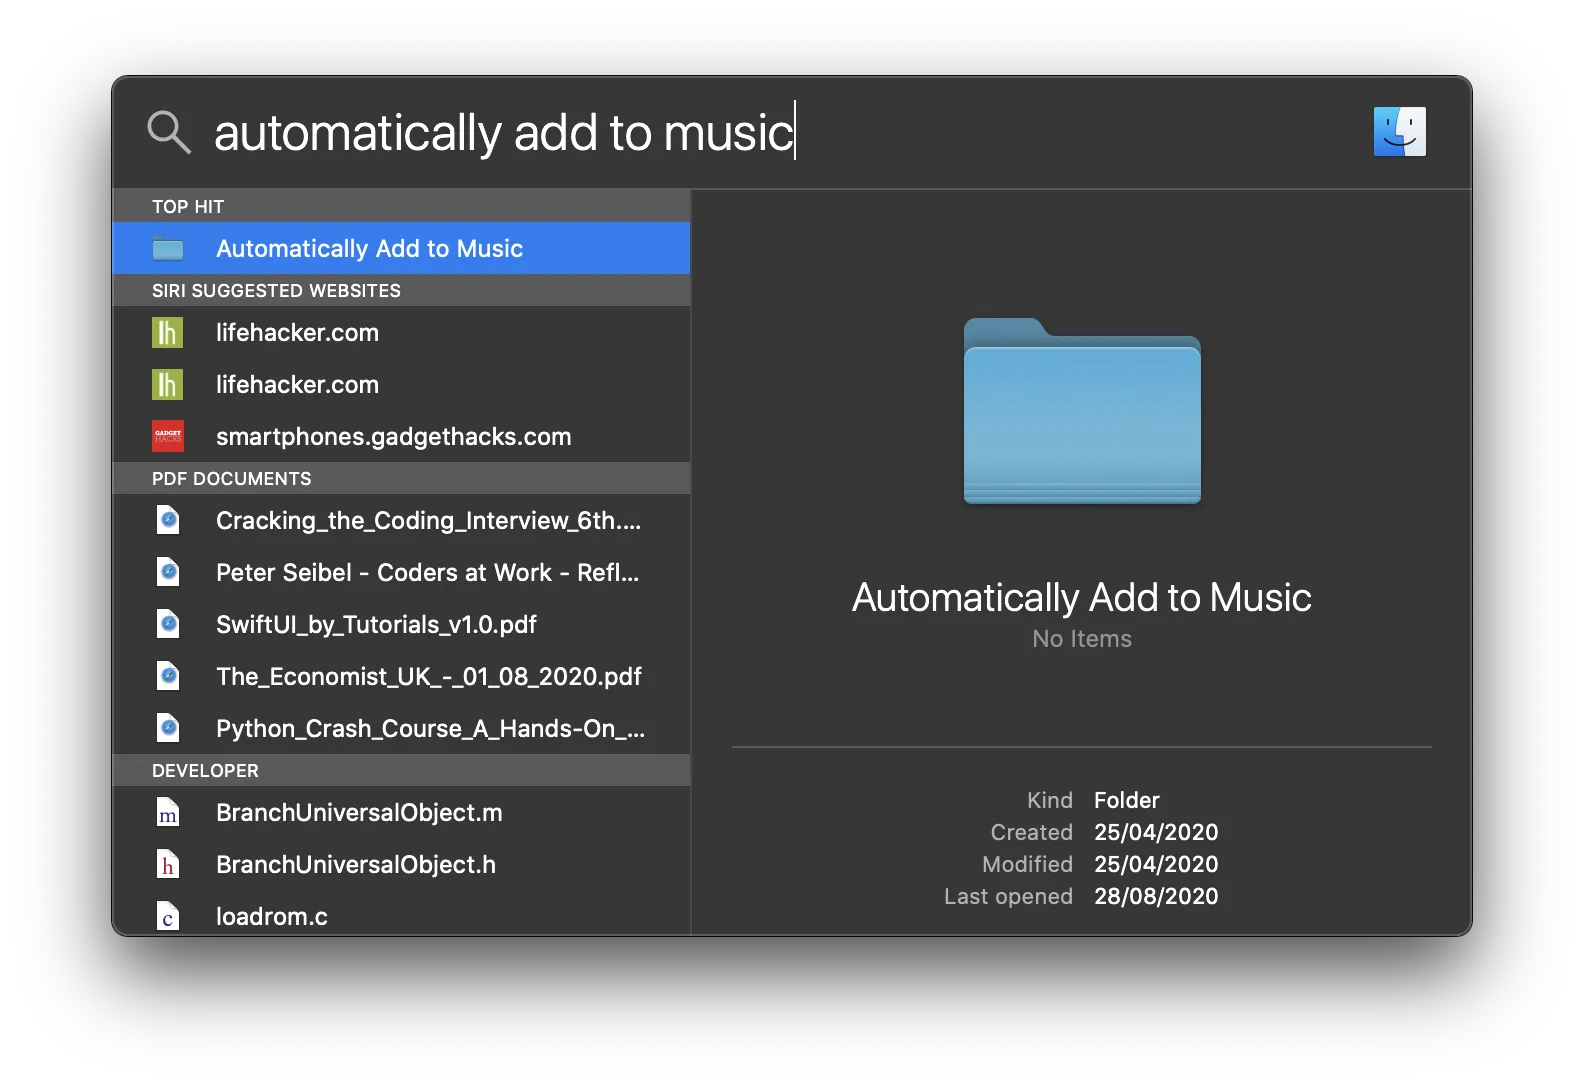
Task: Click the second lifehacker.com favicon
Action: (x=168, y=384)
